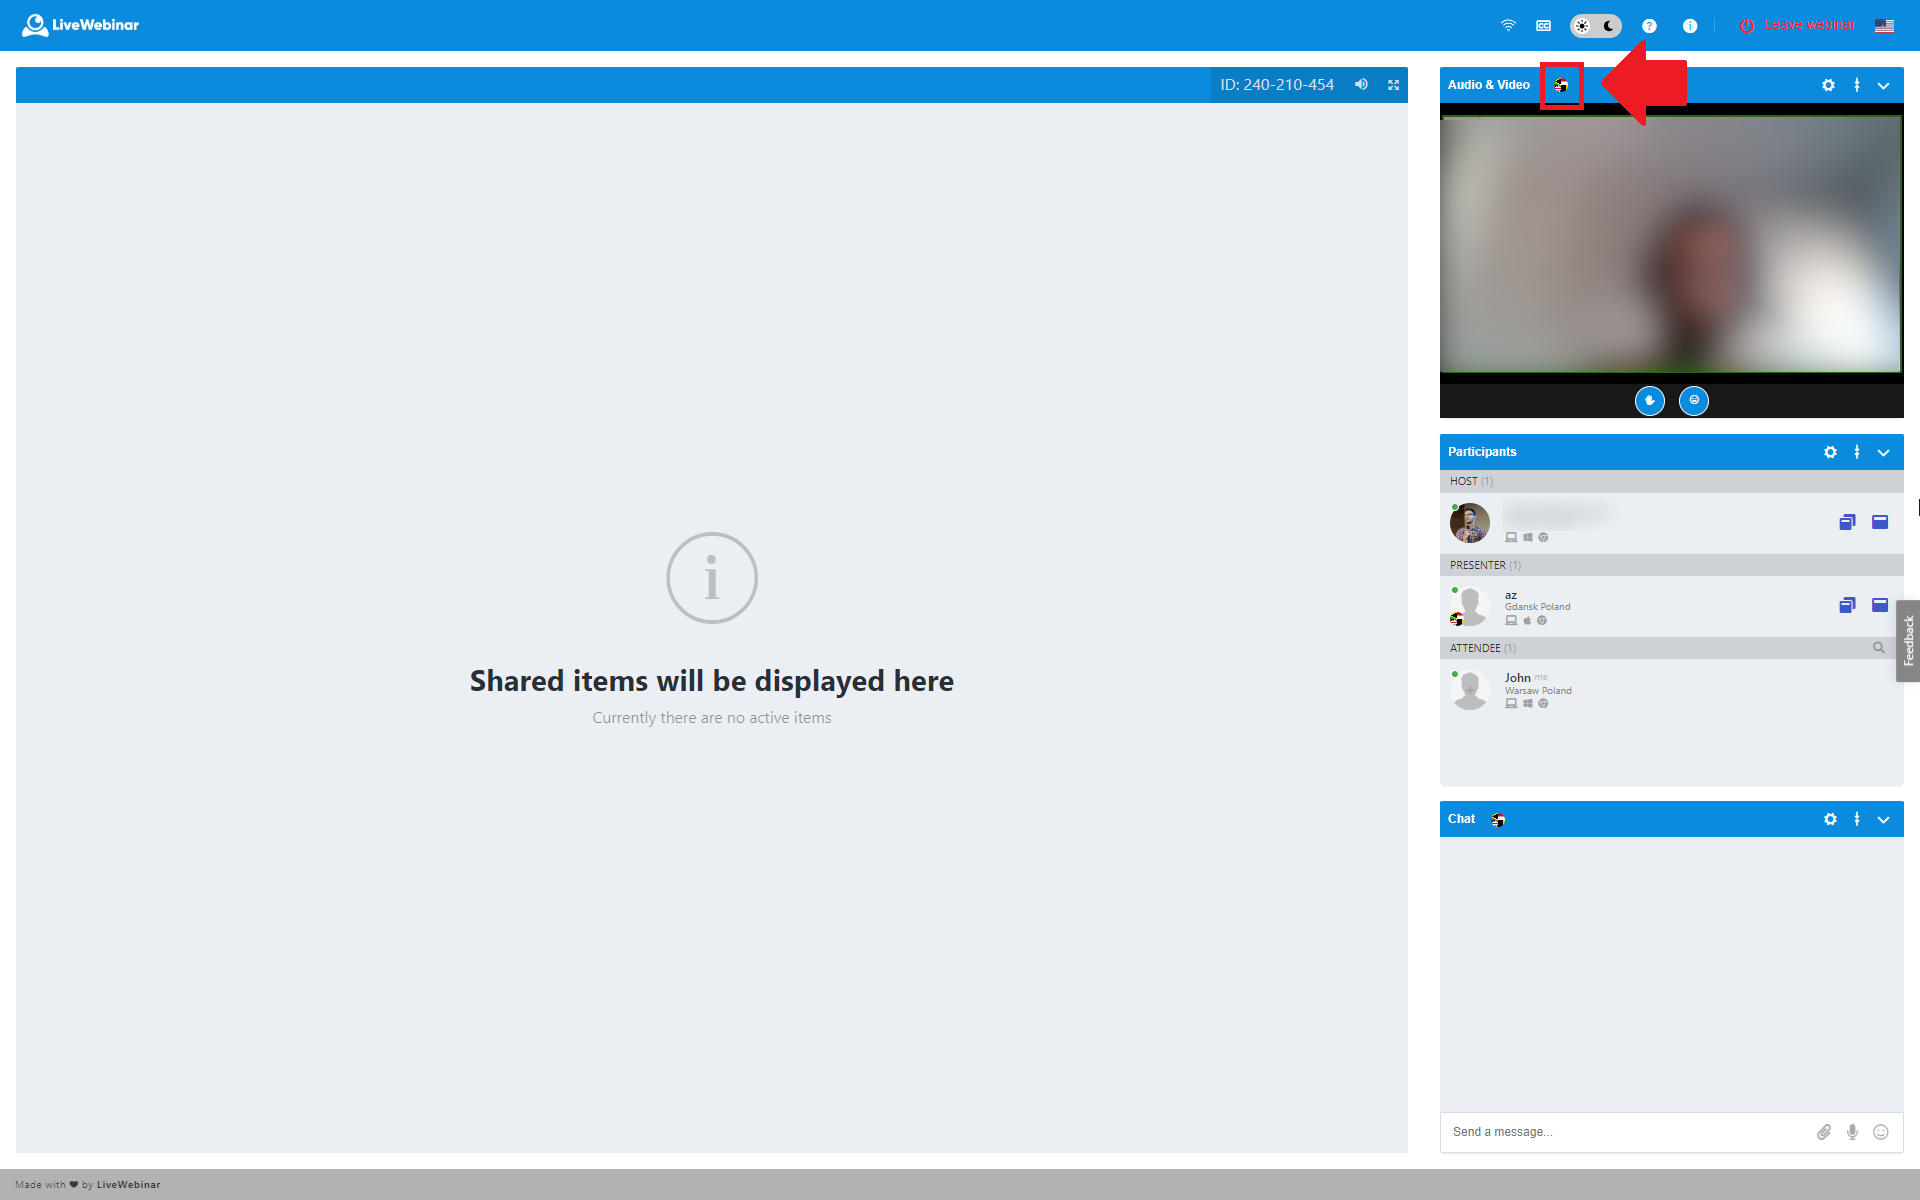Collapse the Chat panel
Viewport: 1920px width, 1200px height.
click(x=1884, y=819)
